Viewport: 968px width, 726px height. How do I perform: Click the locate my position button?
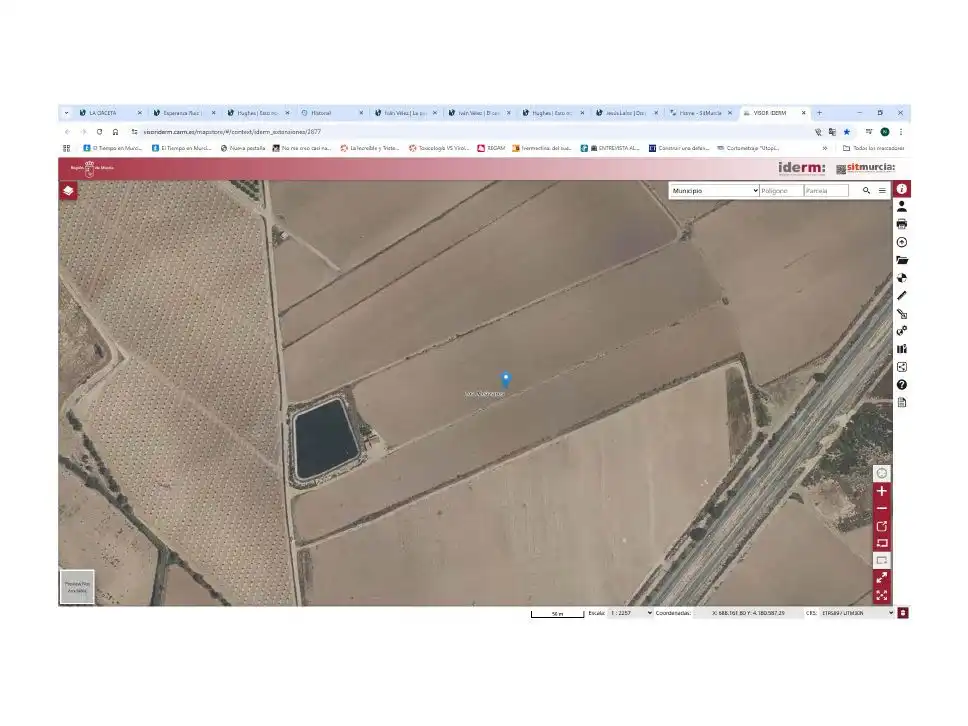click(x=882, y=474)
